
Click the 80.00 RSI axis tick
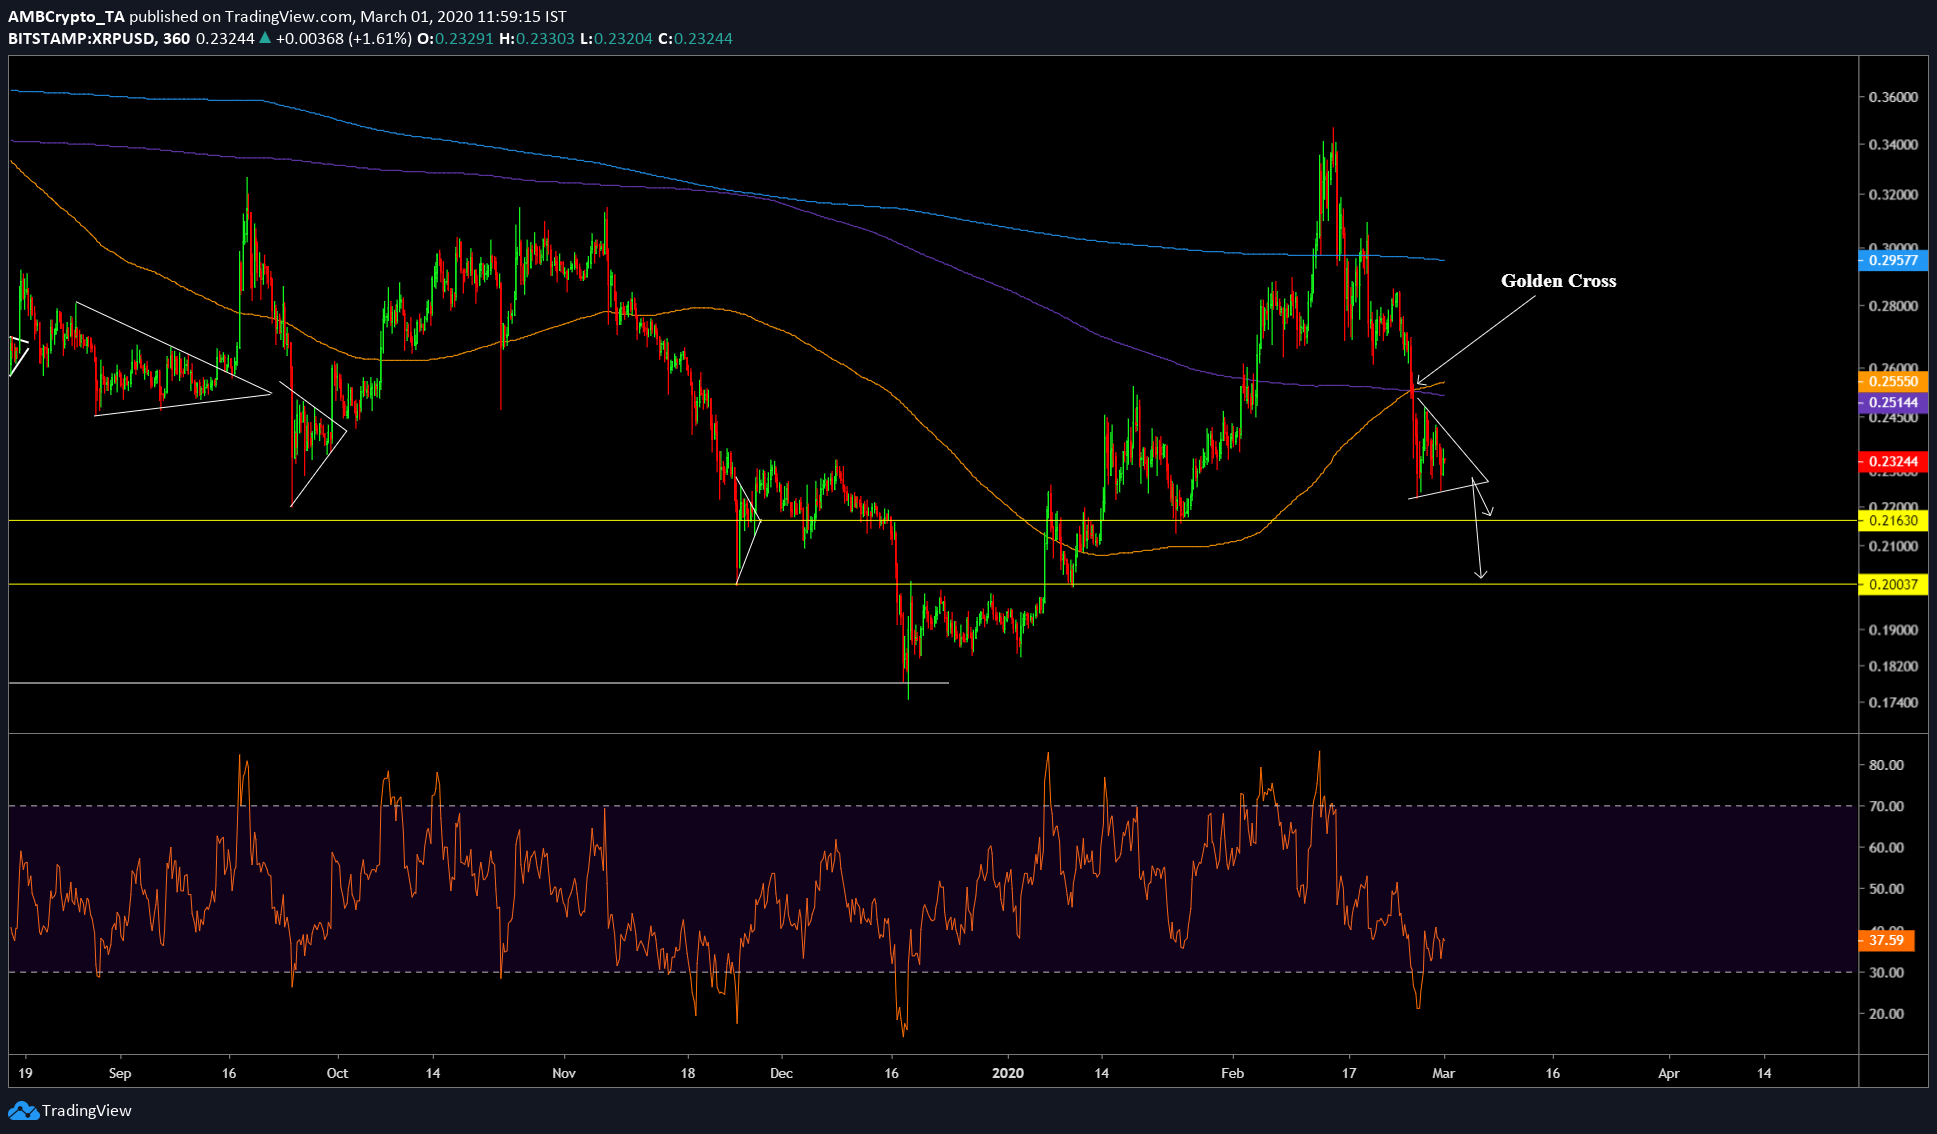[1886, 765]
